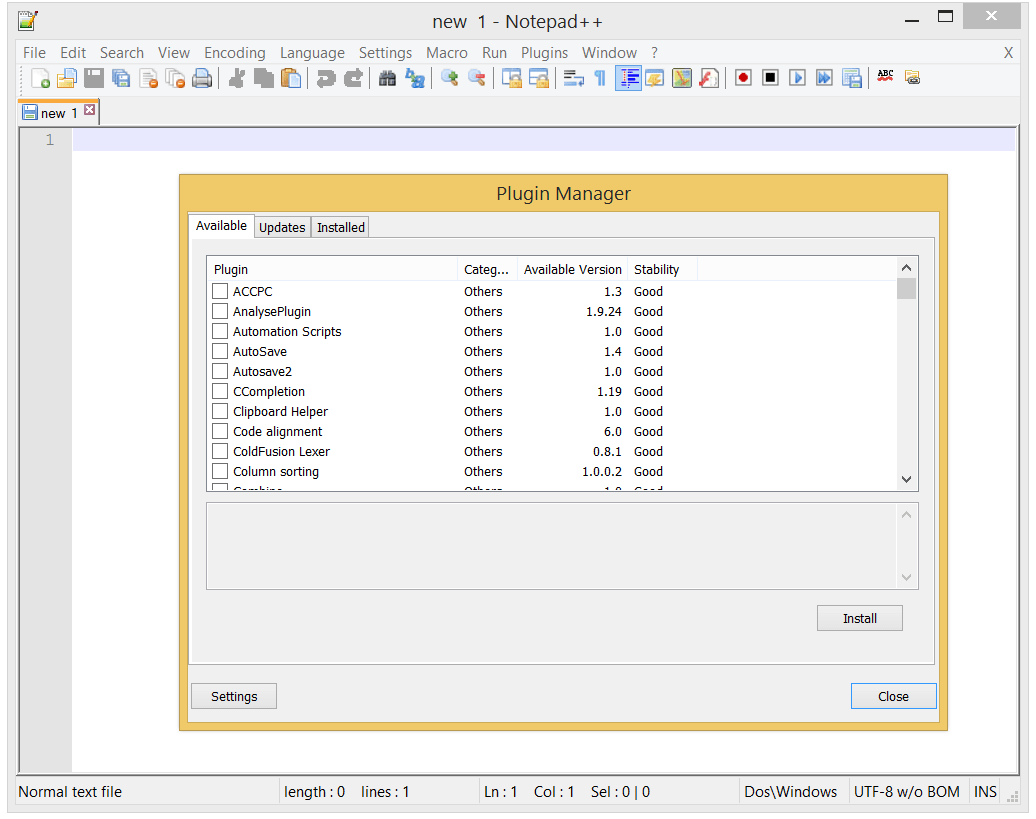Open the File menu
Image resolution: width=1036 pixels, height=819 pixels.
tap(34, 53)
